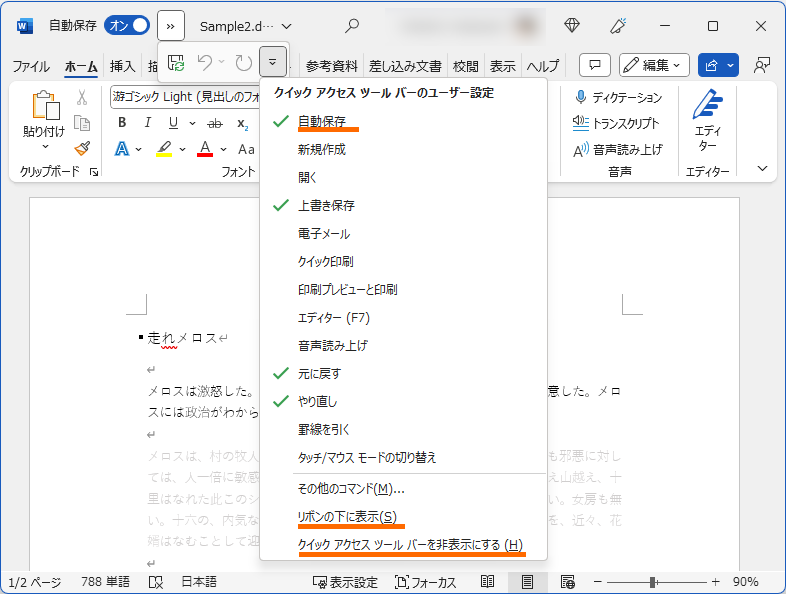Choose クイック アクセス ツール バーを非表示にする (H)
This screenshot has height=594, width=786.
point(404,545)
